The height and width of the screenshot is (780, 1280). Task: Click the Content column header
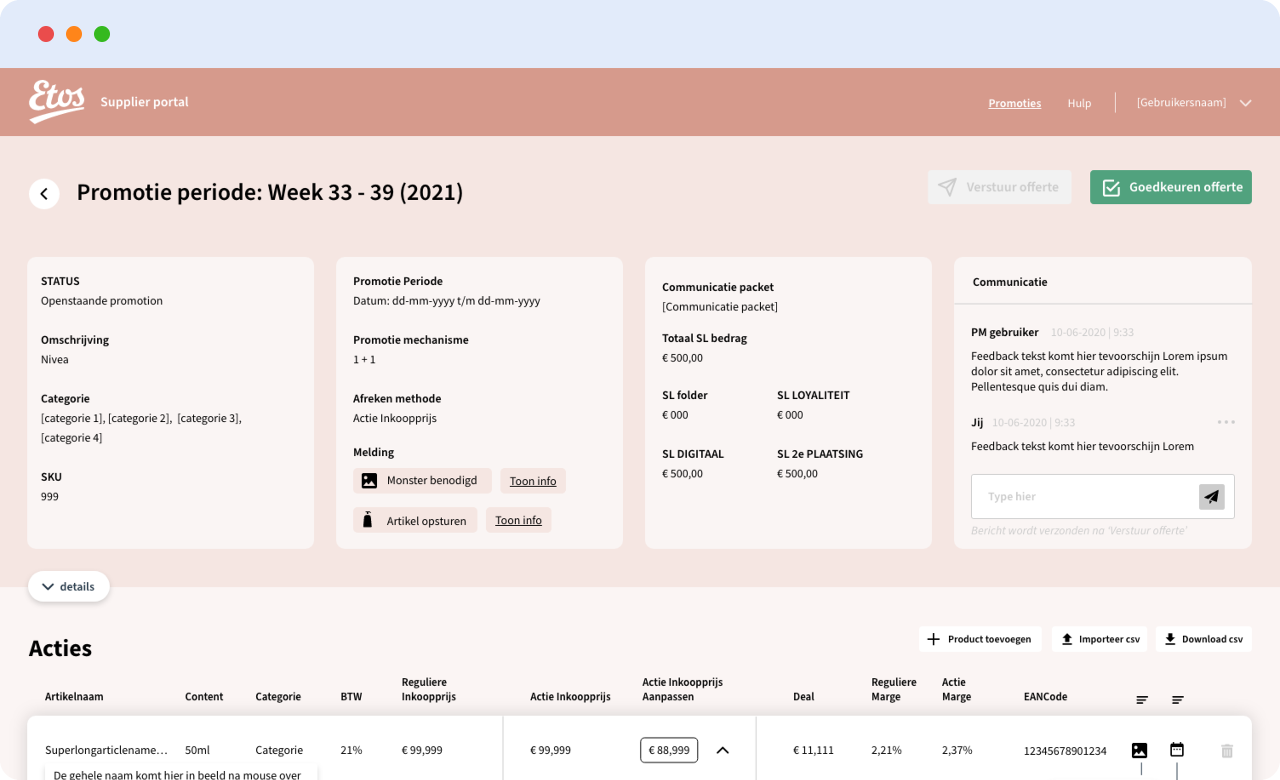click(x=204, y=697)
